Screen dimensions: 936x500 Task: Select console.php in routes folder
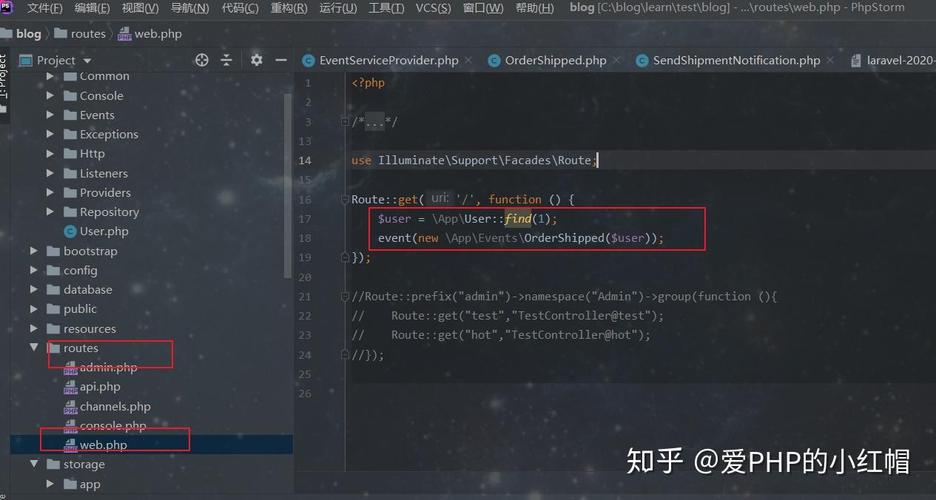pyautogui.click(x=113, y=425)
